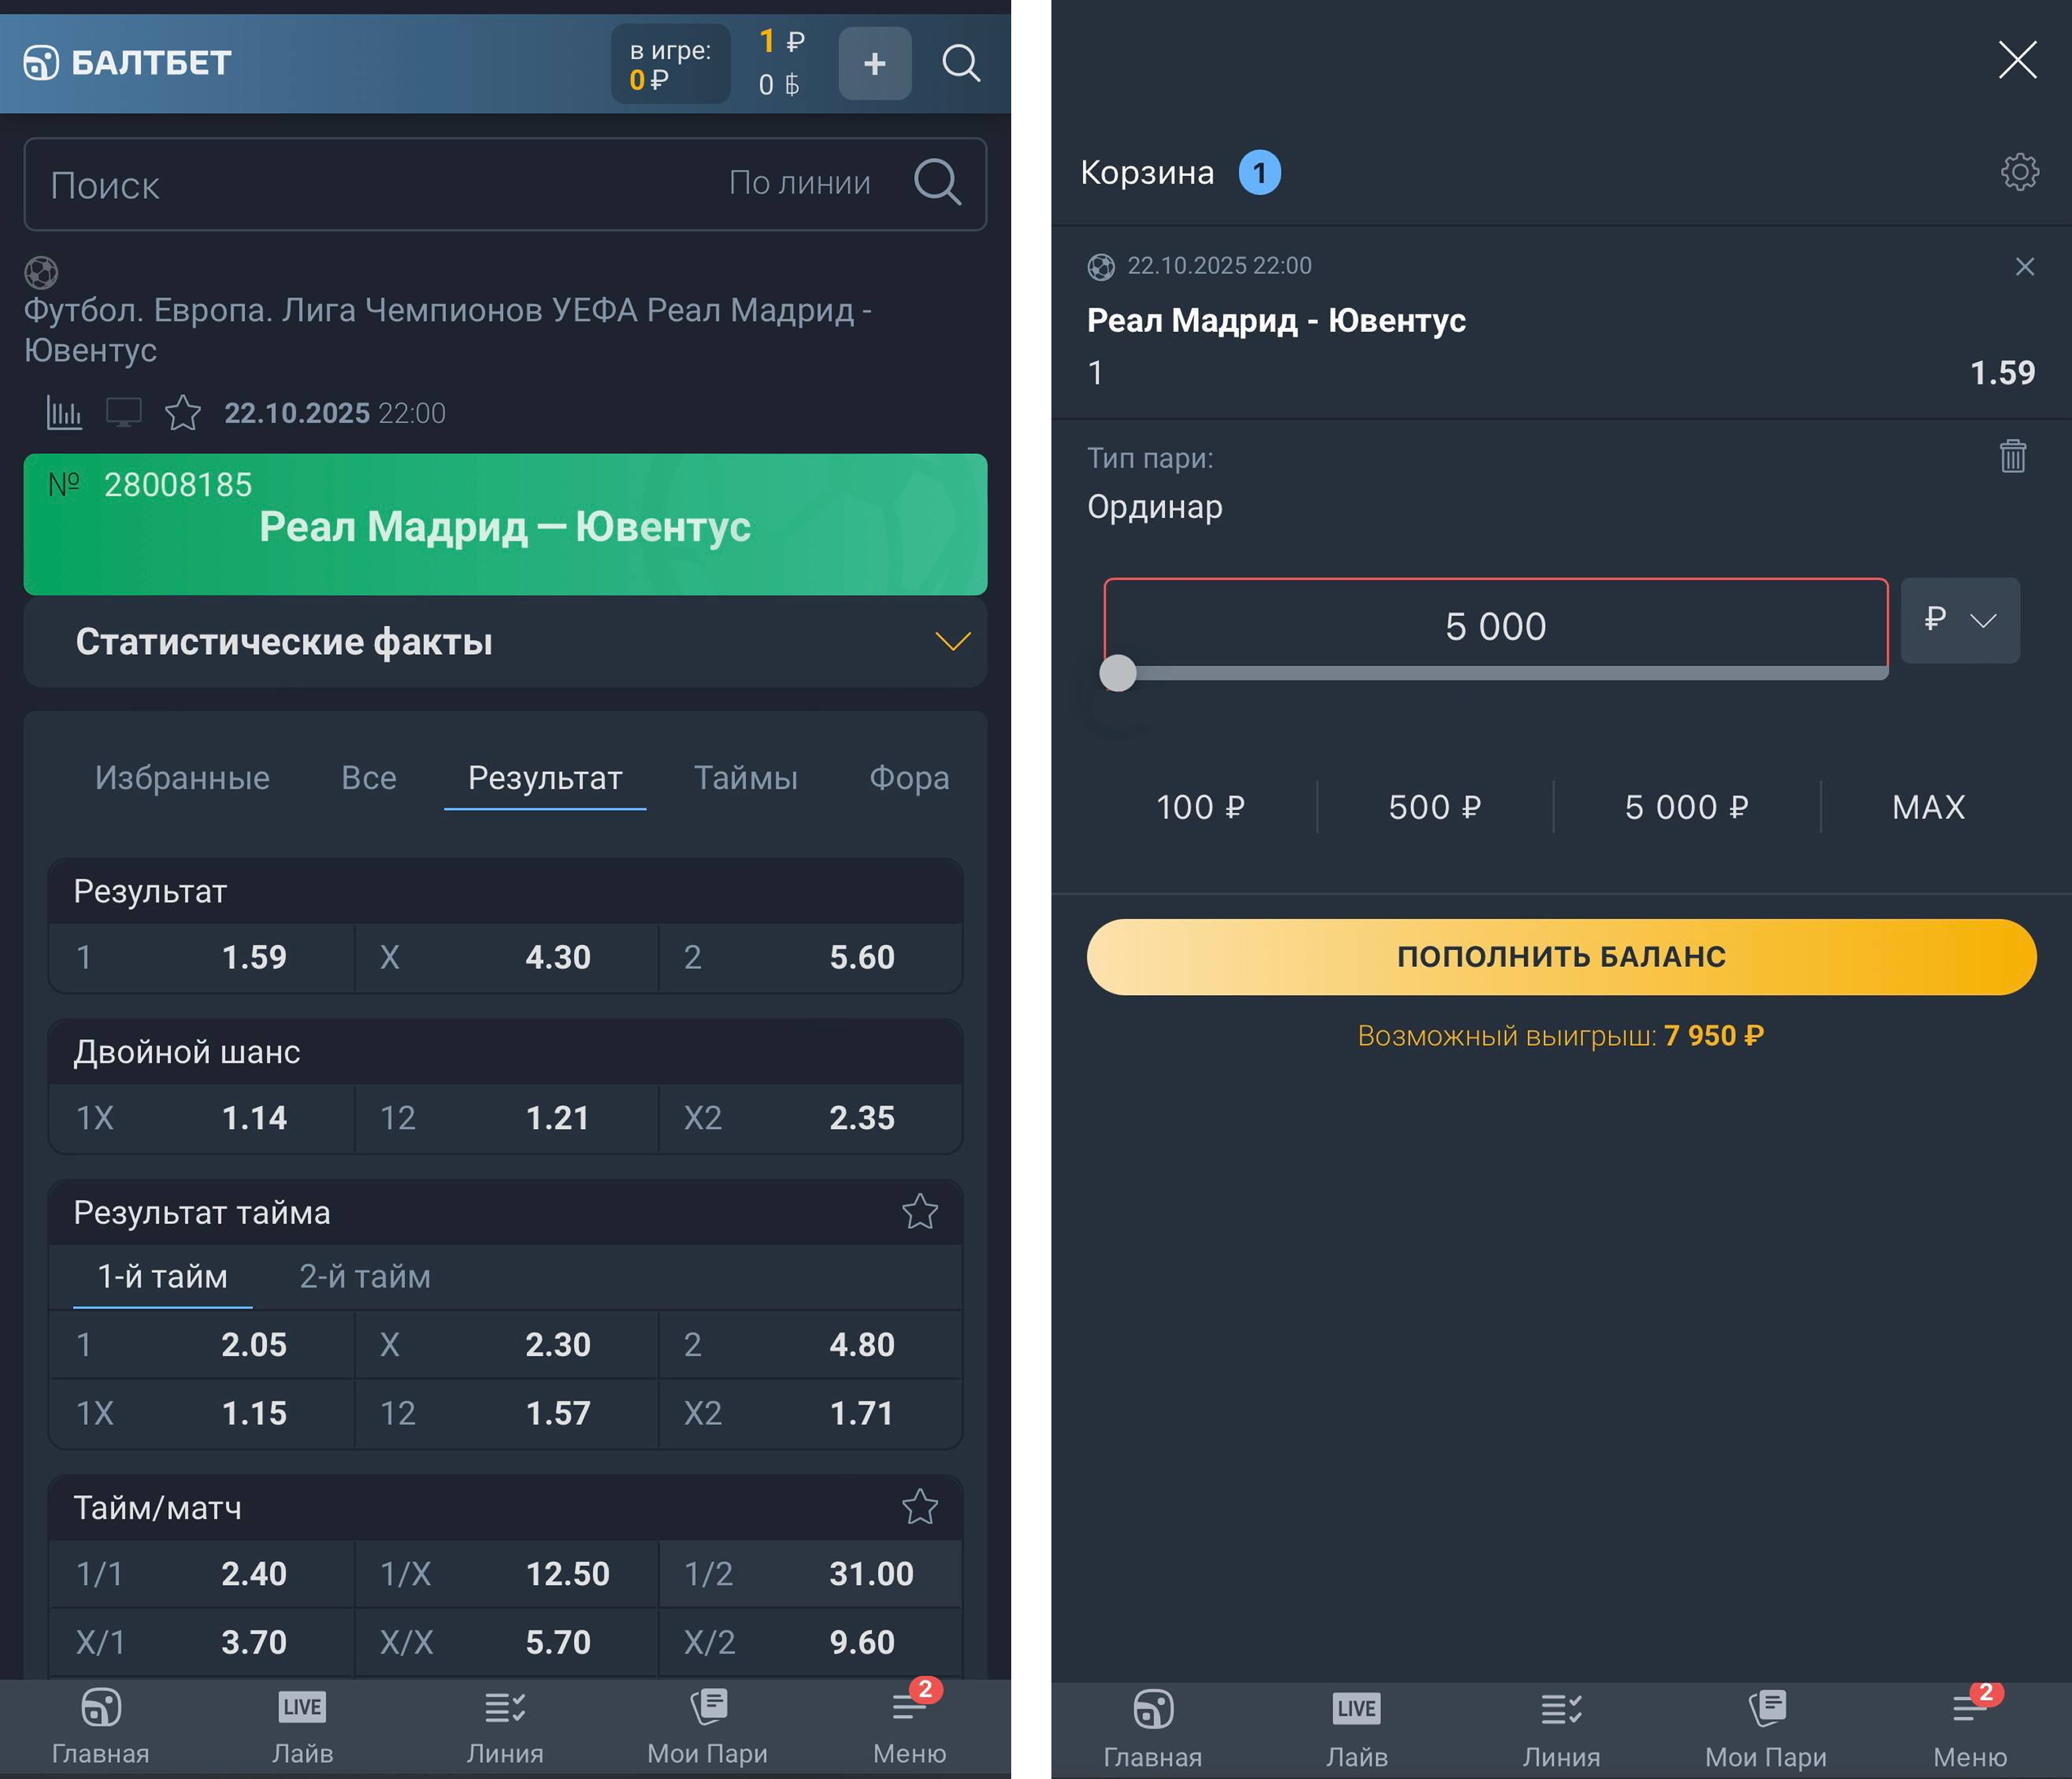Open betslip settings gear
Viewport: 2072px width, 1779px height.
2019,172
